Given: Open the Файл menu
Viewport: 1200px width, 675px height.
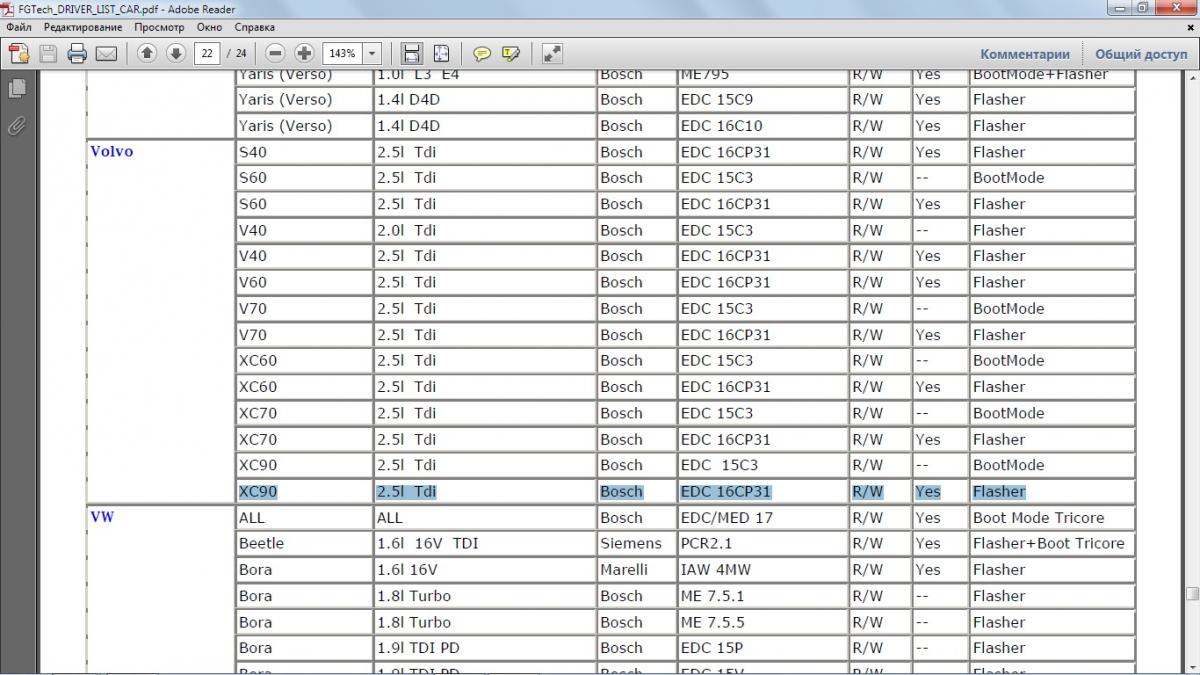Looking at the screenshot, I should coord(19,27).
